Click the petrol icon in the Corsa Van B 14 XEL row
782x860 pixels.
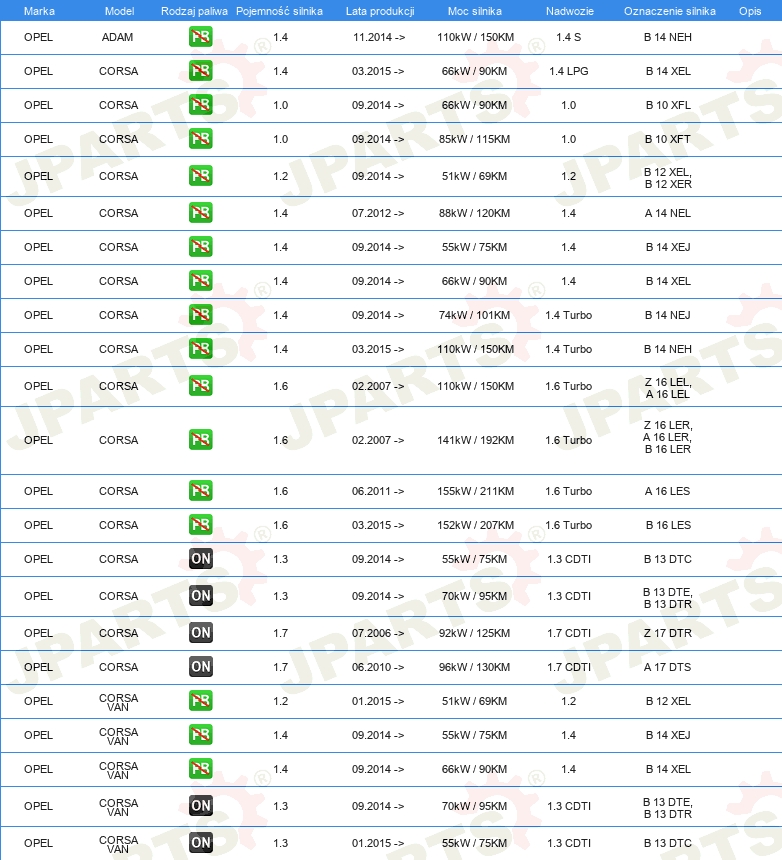coord(200,770)
